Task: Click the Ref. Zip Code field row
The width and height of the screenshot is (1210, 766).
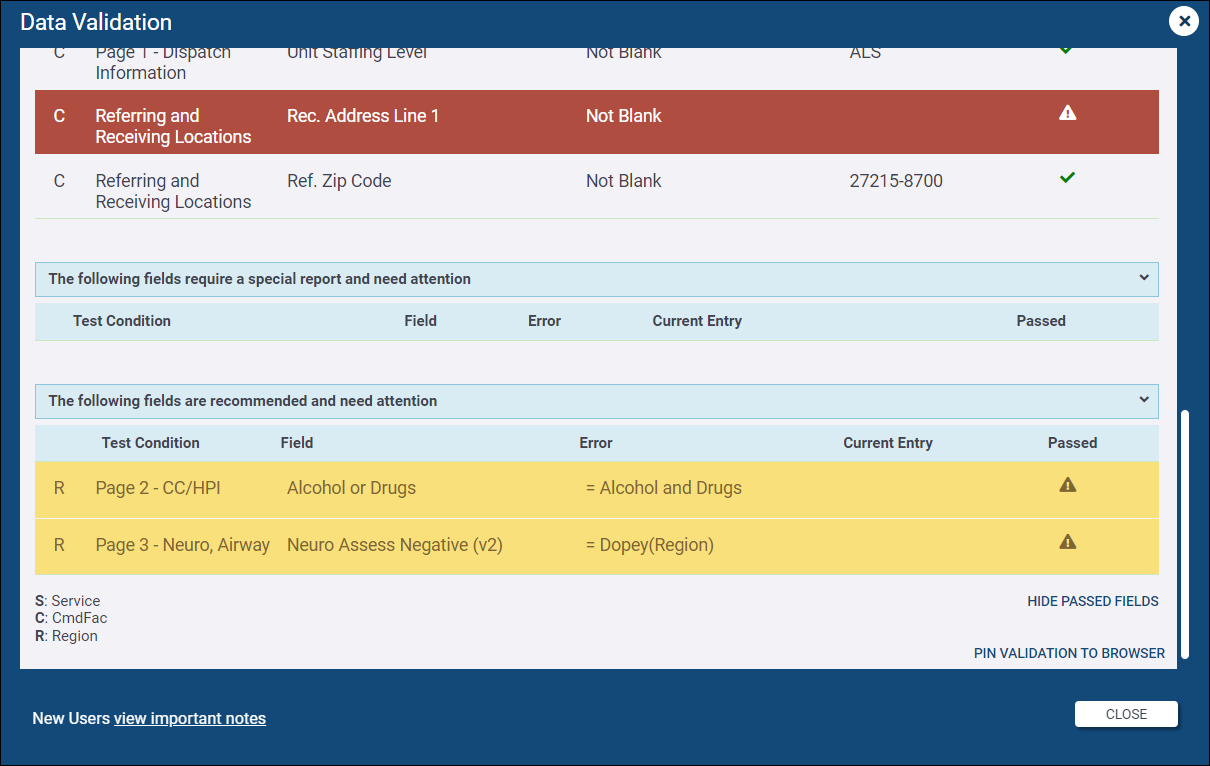Action: click(x=597, y=186)
